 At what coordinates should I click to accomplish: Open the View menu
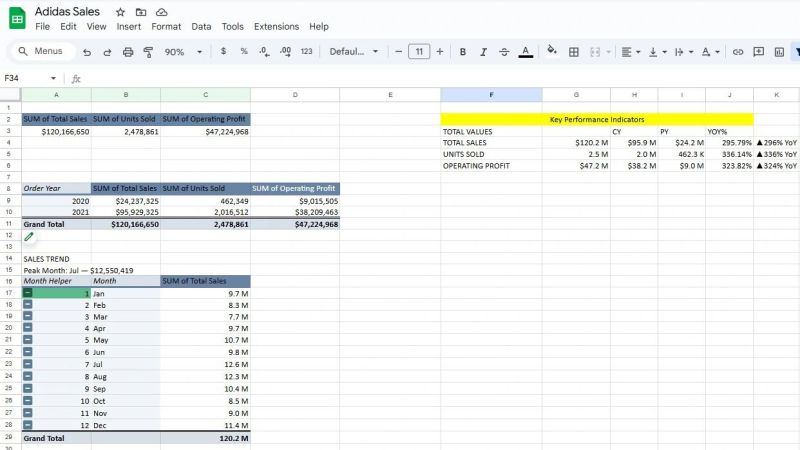click(96, 27)
